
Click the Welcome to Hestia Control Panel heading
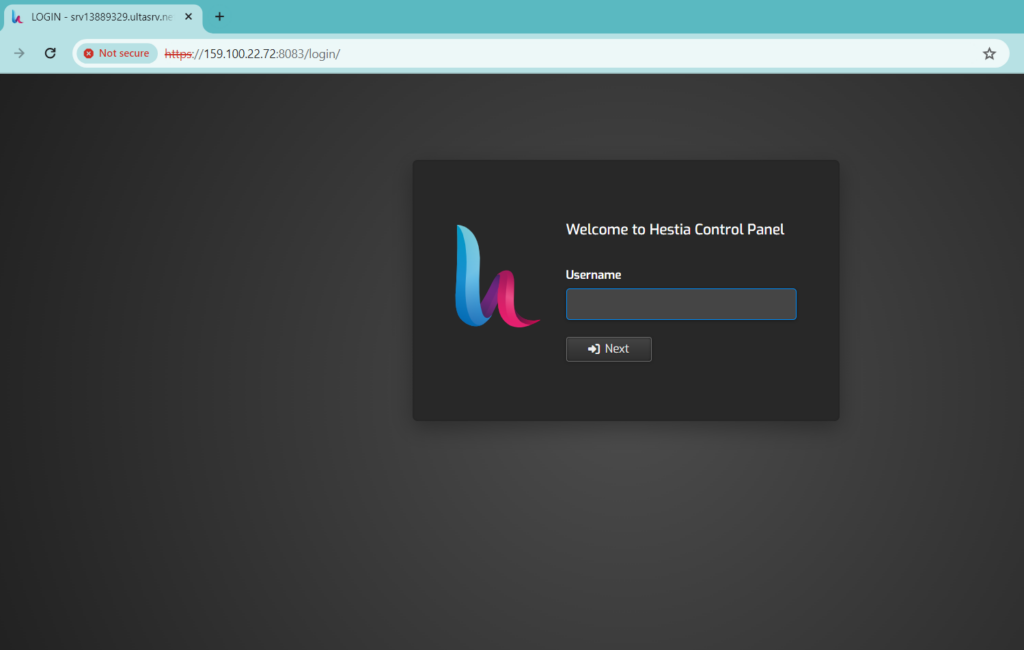click(x=675, y=229)
